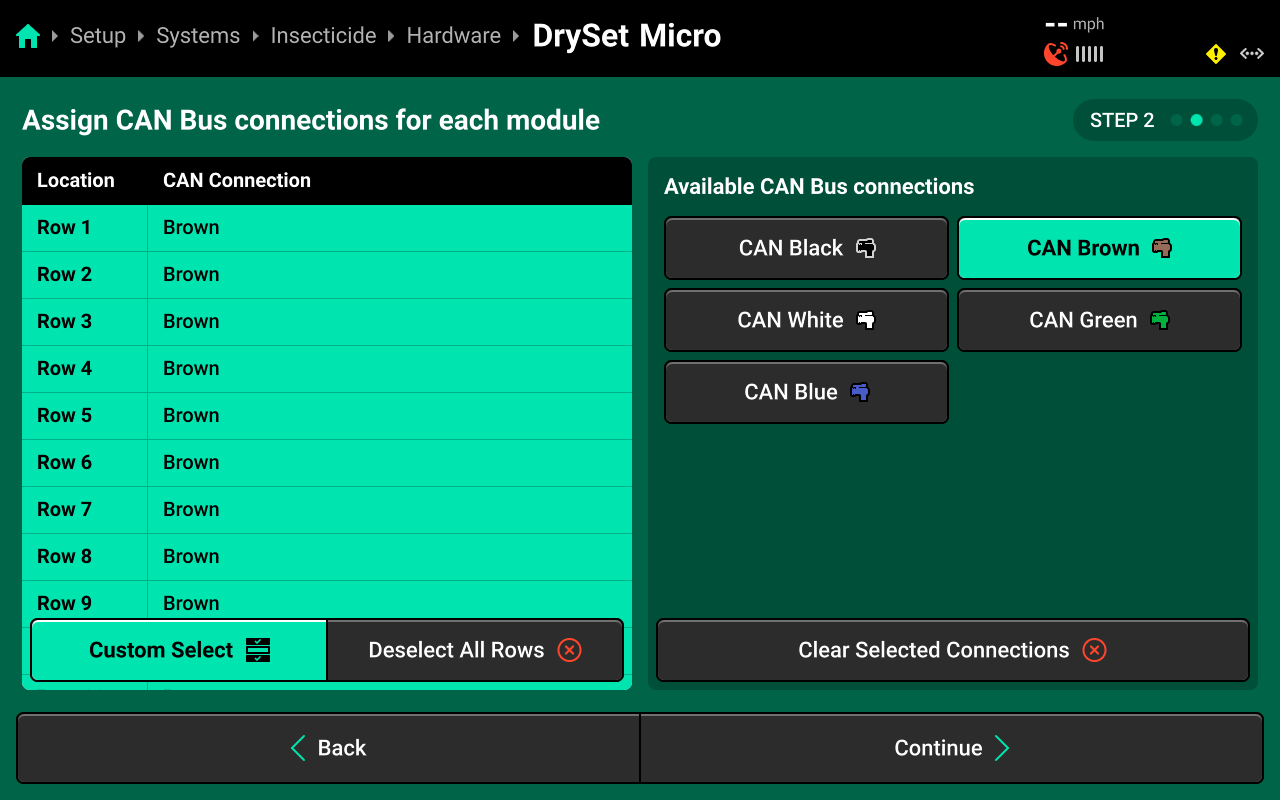Click the Continue right chevron icon

pyautogui.click(x=1002, y=748)
